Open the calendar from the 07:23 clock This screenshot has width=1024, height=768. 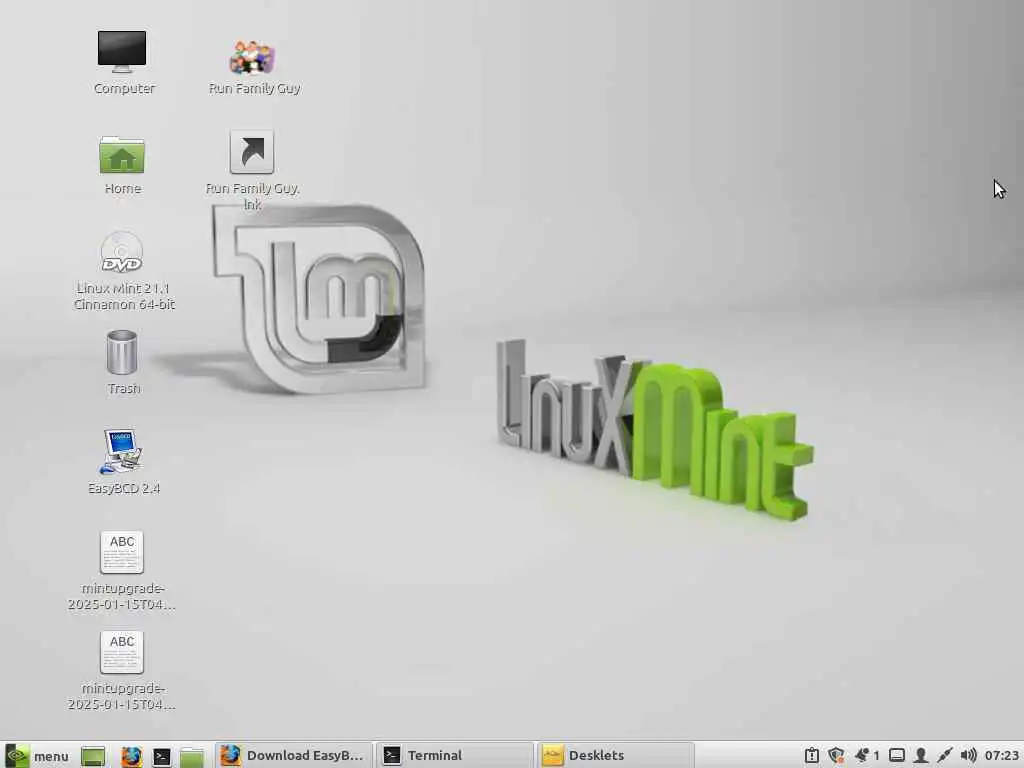point(1002,756)
